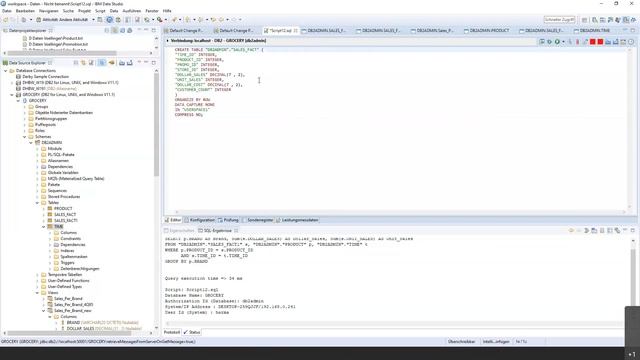Select the Product.txt file in project explorer
Viewport: 640px width, 360px height.
[56, 38]
